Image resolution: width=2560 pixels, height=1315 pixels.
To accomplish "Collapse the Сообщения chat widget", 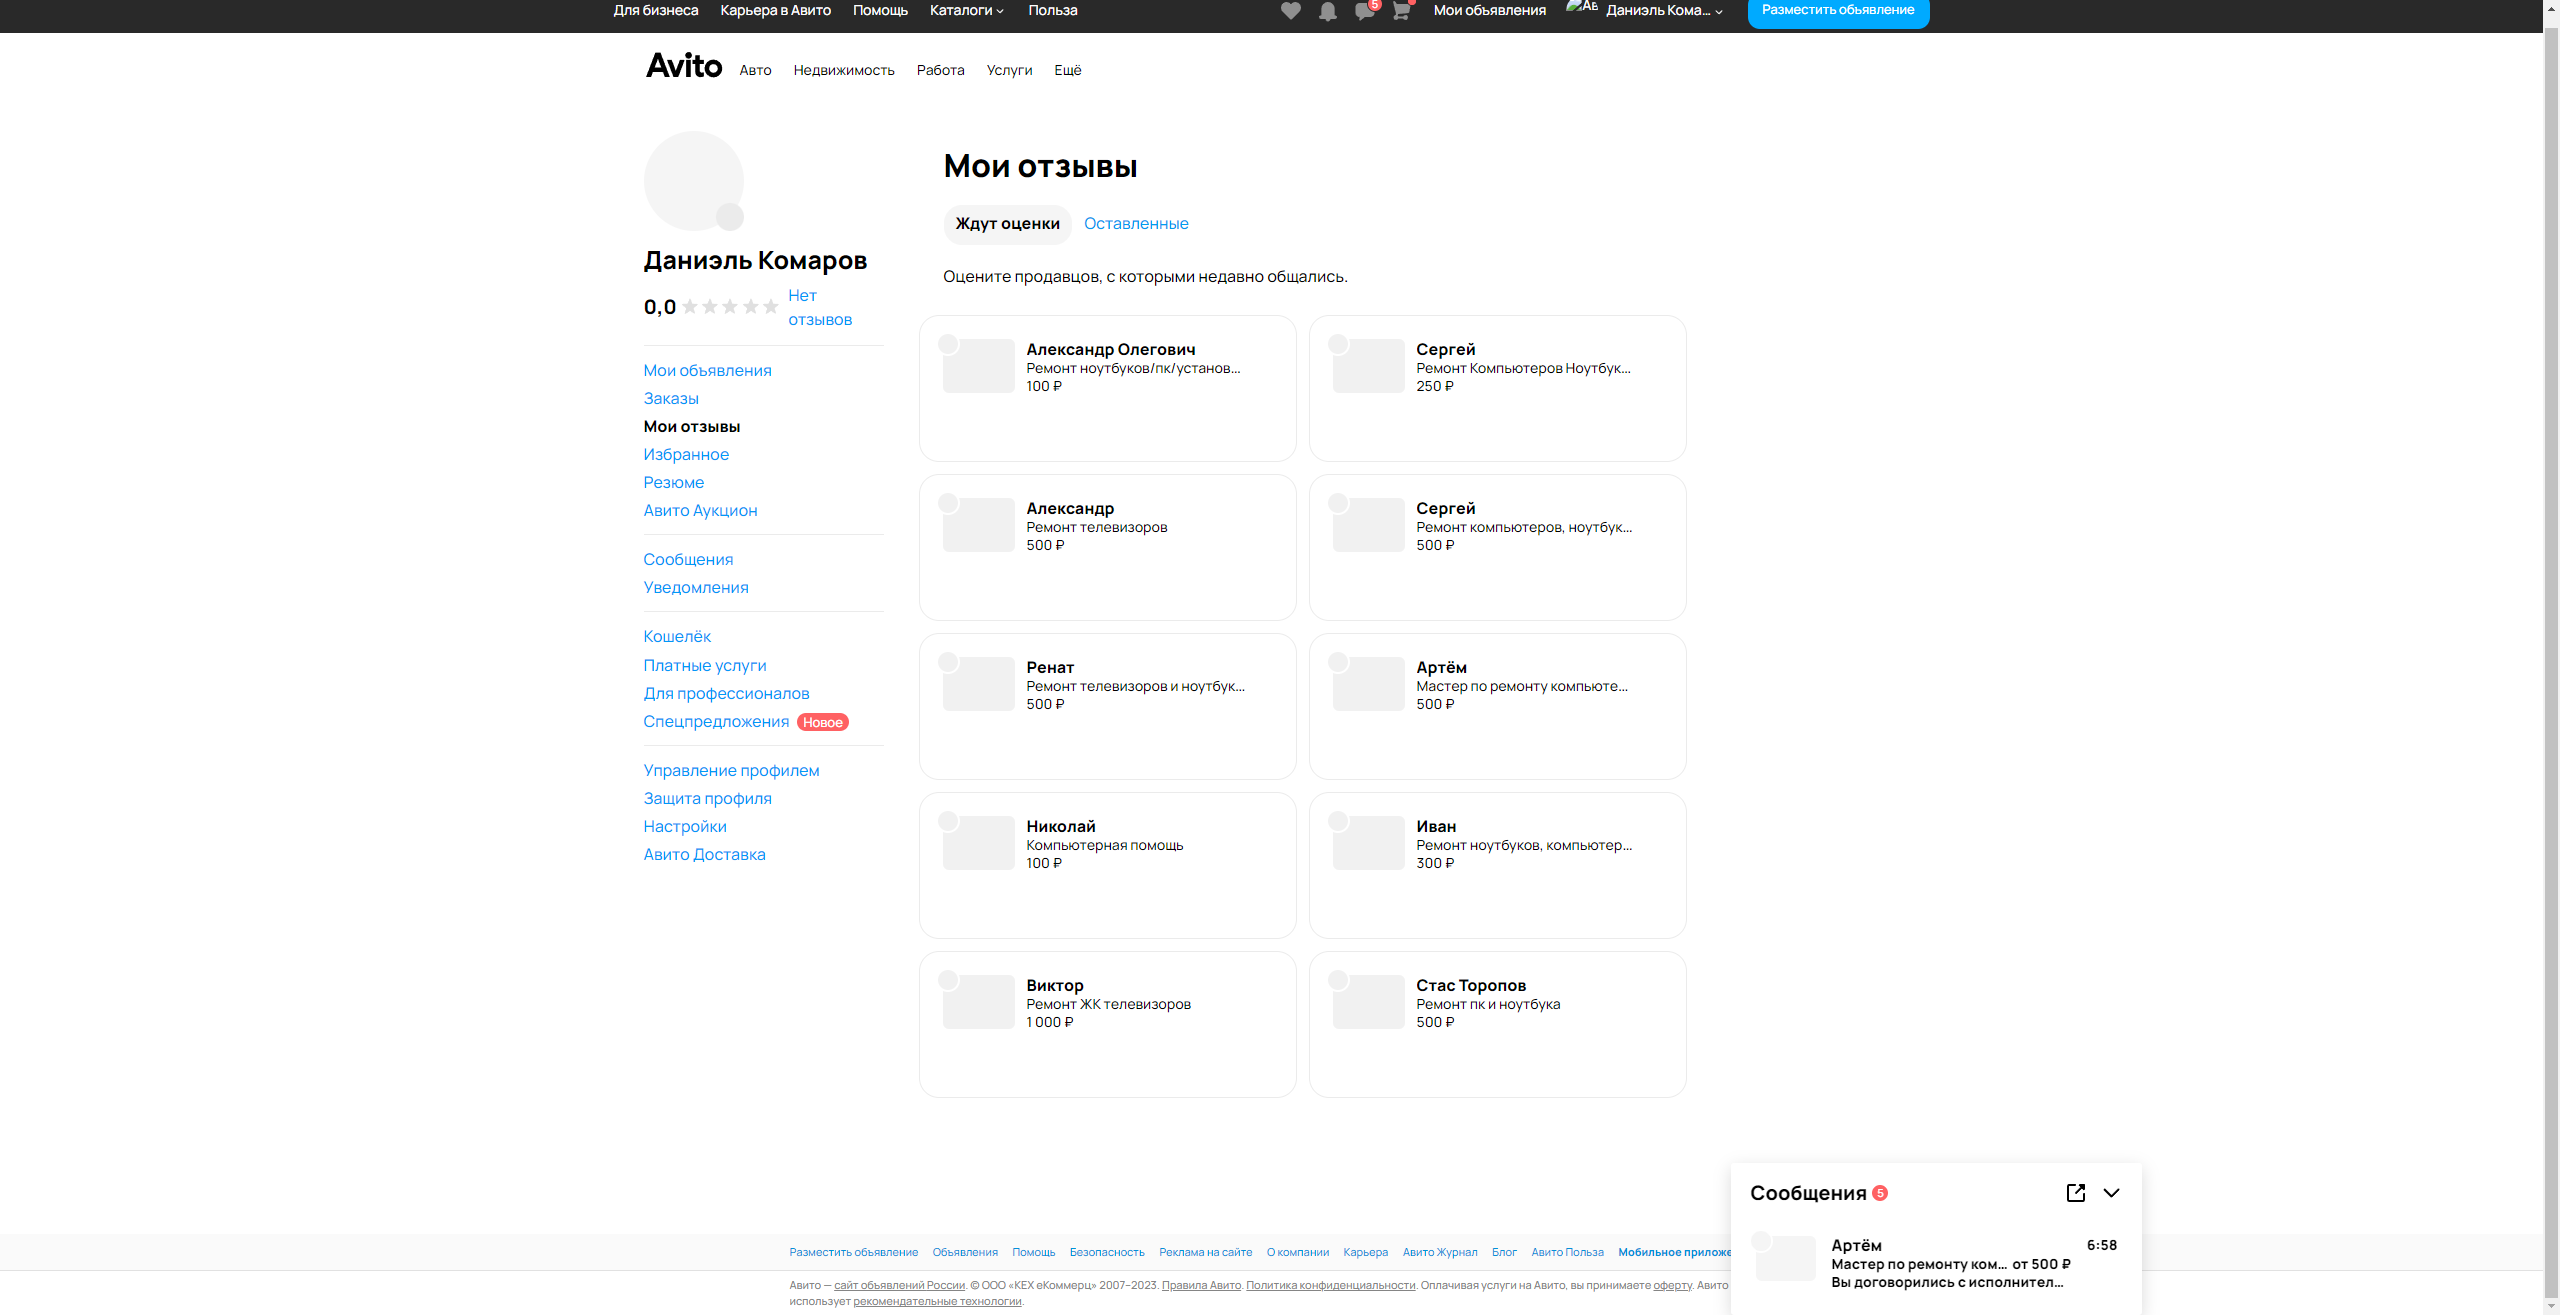I will [x=2111, y=1192].
